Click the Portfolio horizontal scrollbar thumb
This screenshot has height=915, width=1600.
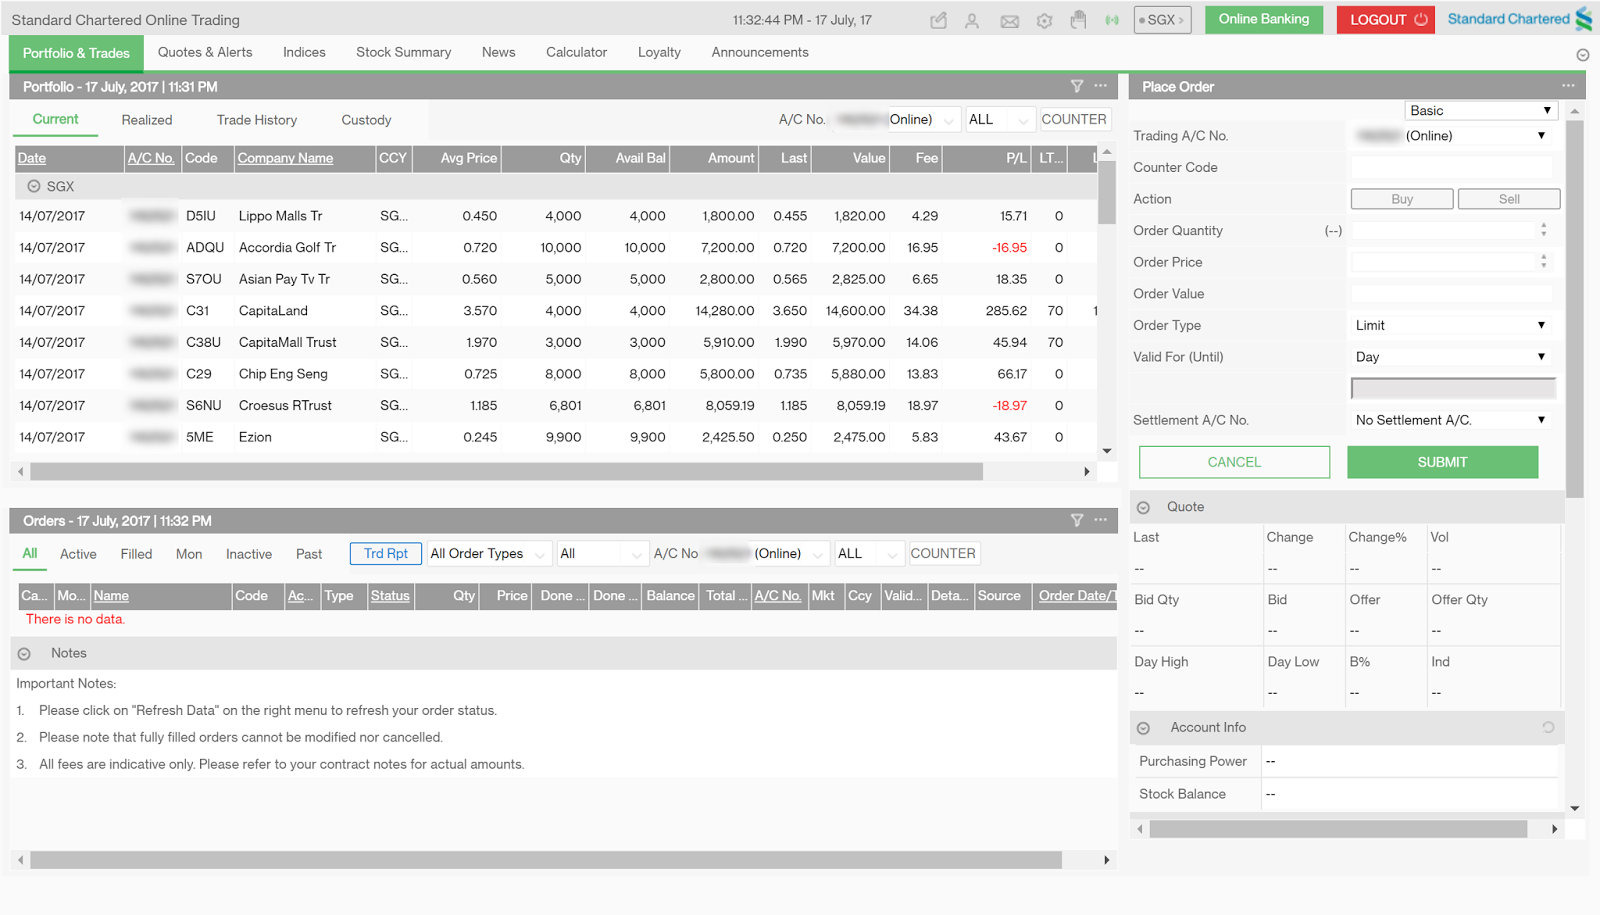[x=506, y=471]
